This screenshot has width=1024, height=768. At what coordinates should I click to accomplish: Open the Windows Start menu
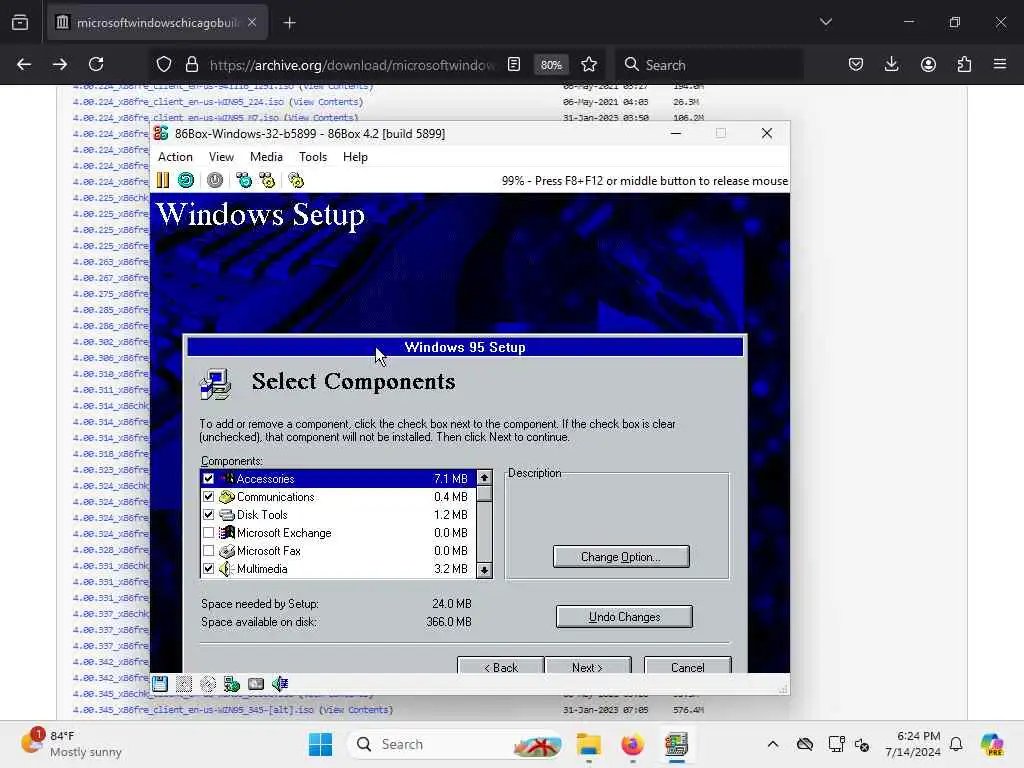click(320, 744)
